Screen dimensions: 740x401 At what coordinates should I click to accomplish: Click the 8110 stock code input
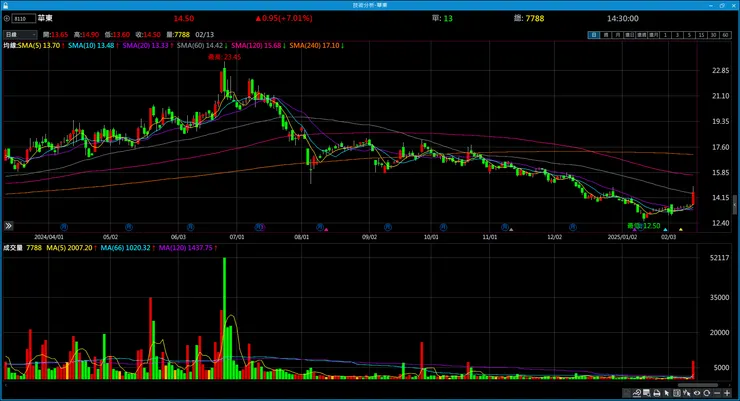24,18
